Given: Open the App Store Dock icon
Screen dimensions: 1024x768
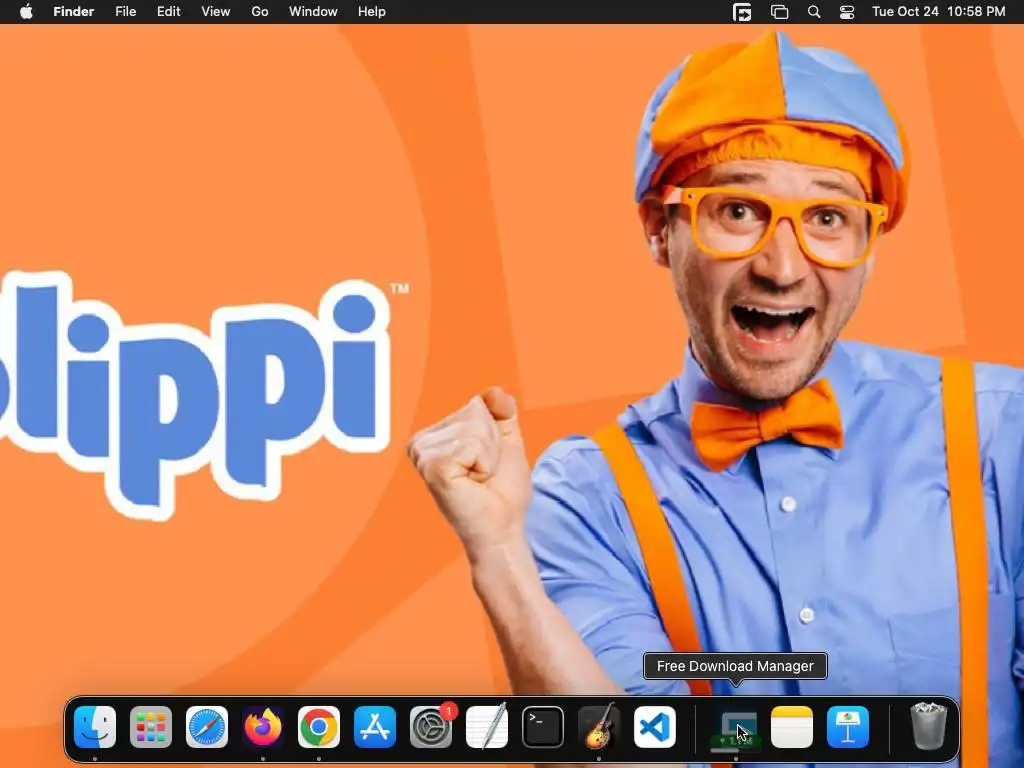Looking at the screenshot, I should click(x=375, y=727).
